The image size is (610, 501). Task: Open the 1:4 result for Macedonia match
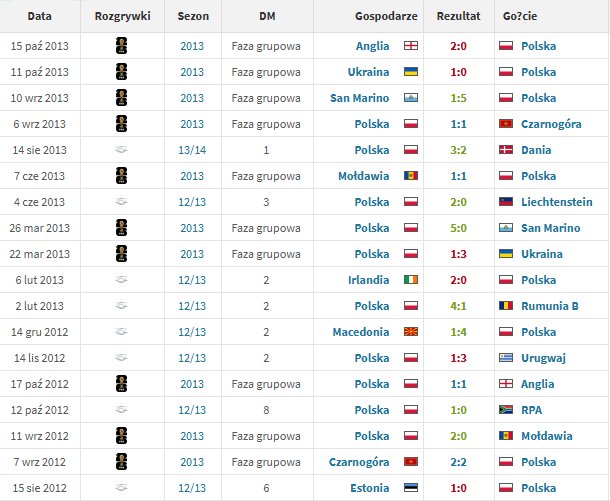click(458, 332)
